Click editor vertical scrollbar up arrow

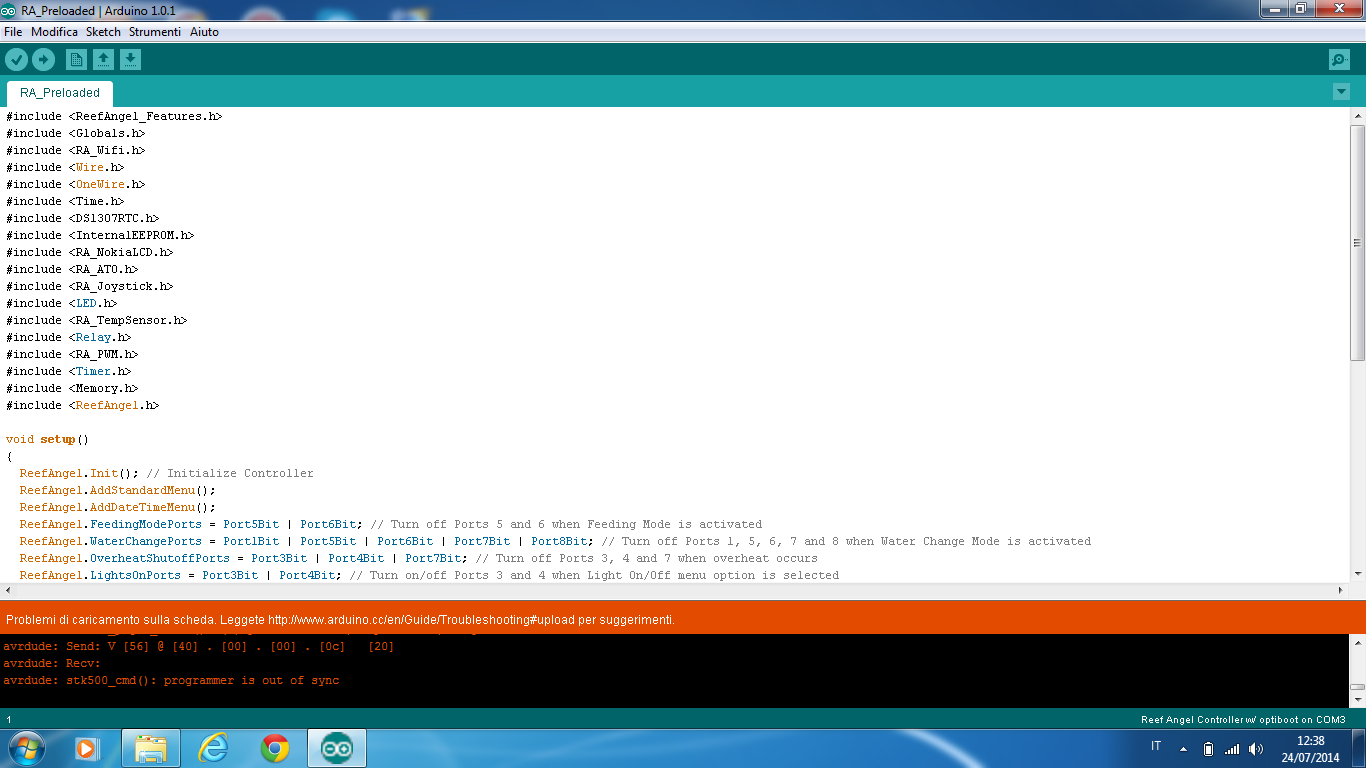(1357, 116)
